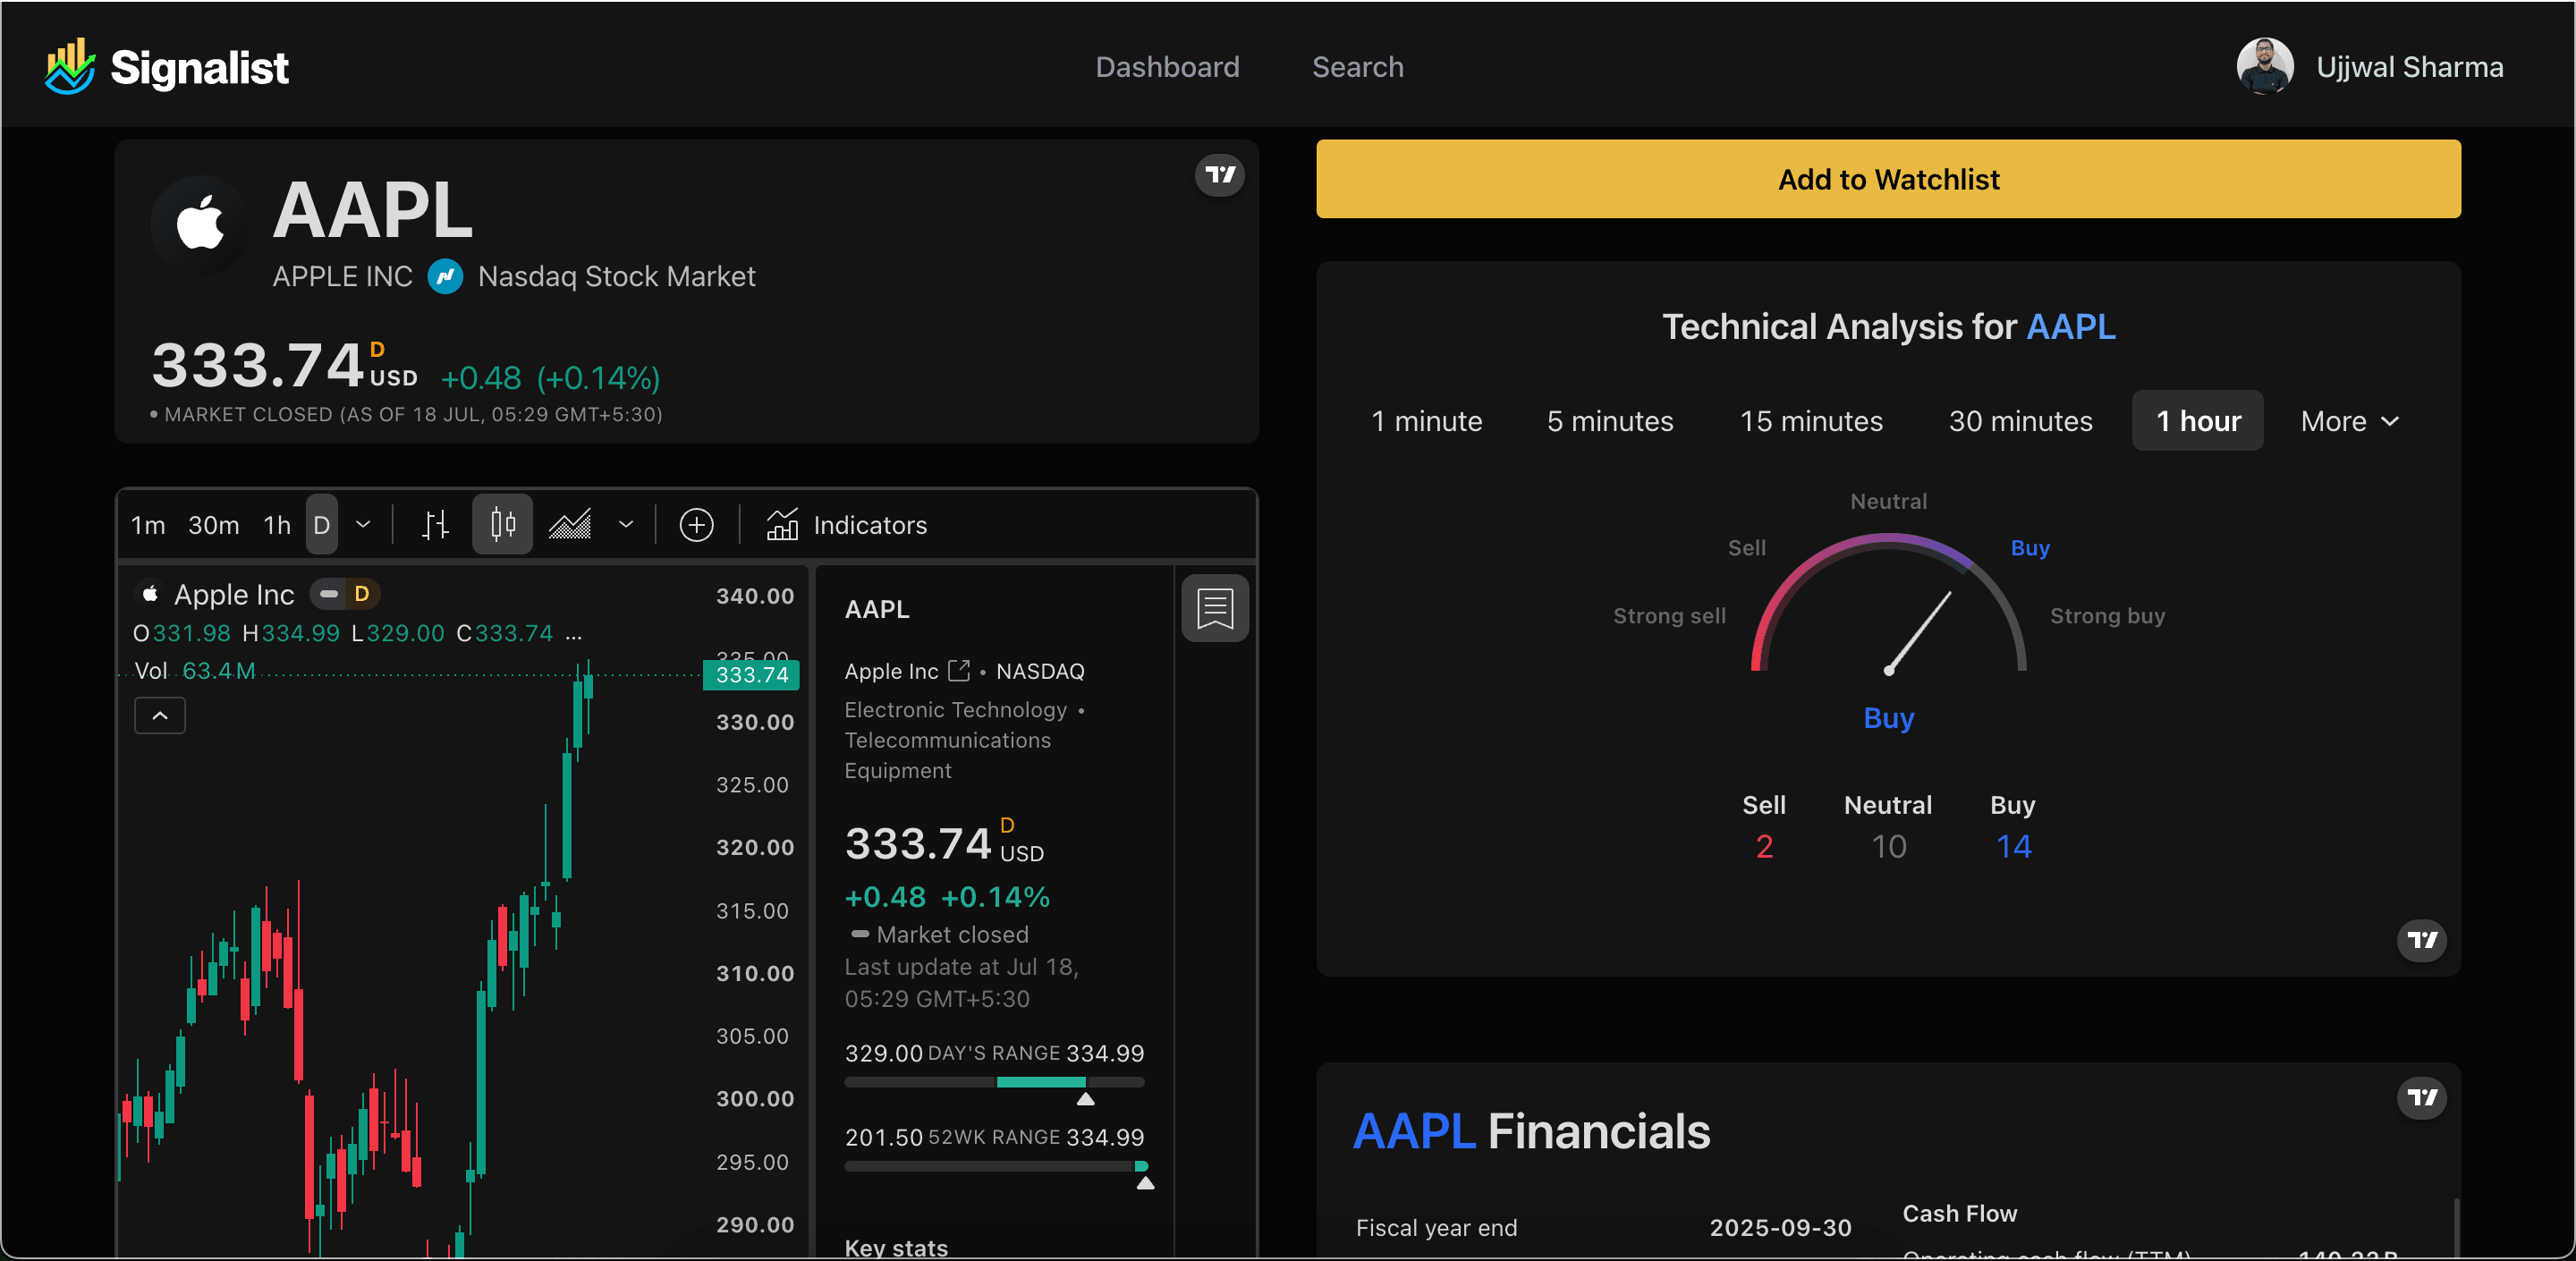Image resolution: width=2576 pixels, height=1261 pixels.
Task: Open Ujjwal Sharma user name menu
Action: (2409, 67)
